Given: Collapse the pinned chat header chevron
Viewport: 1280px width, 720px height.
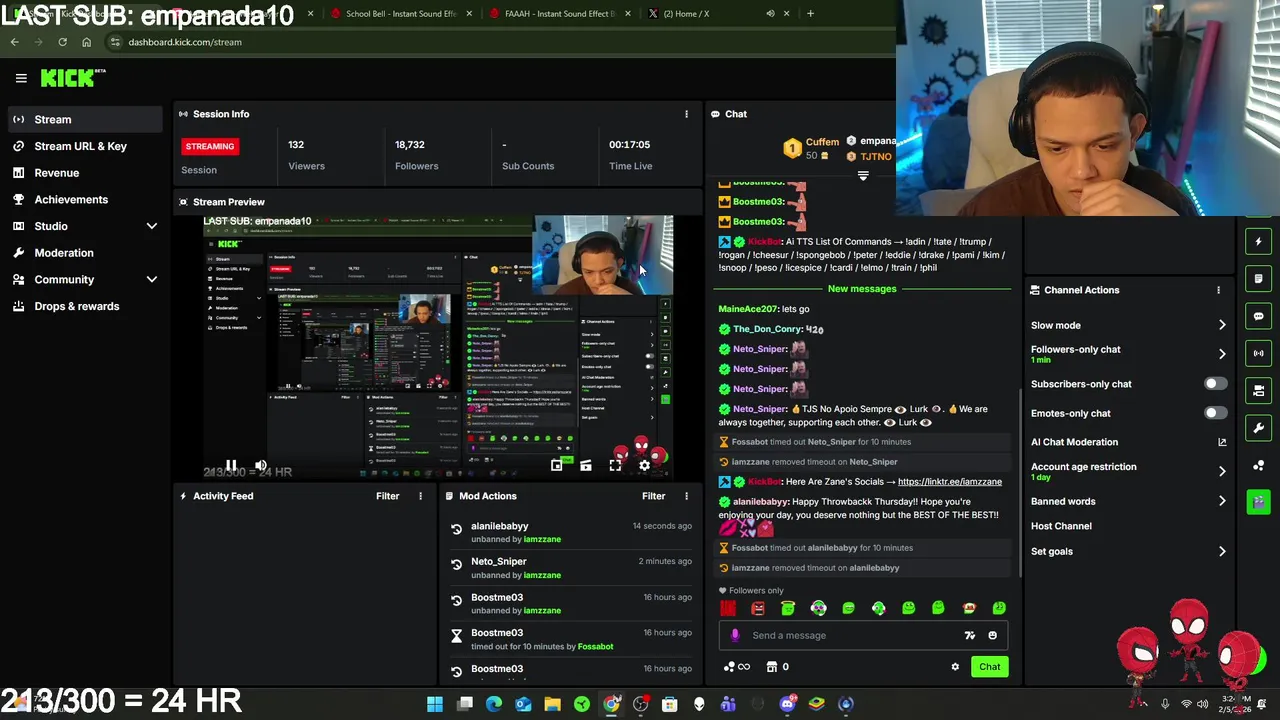Looking at the screenshot, I should click(x=863, y=176).
